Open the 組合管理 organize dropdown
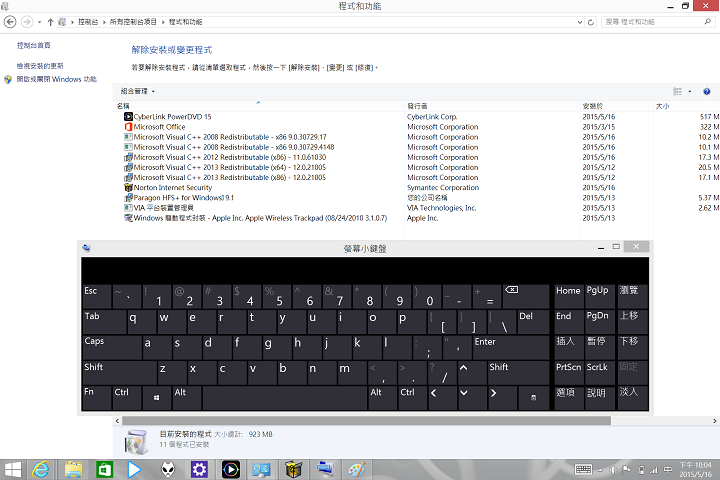The image size is (720, 480). [138, 91]
